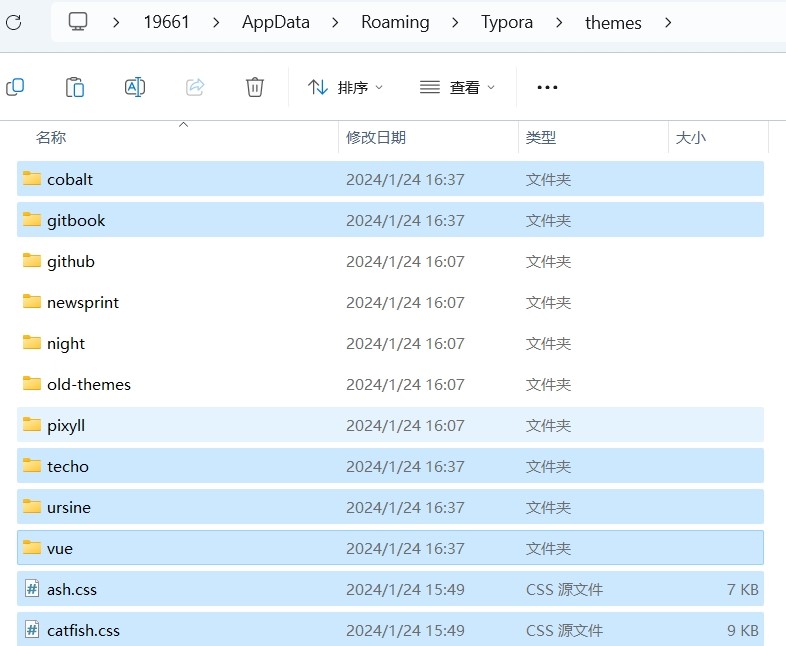Open the three-dots more options menu
786x646 pixels.
click(547, 87)
